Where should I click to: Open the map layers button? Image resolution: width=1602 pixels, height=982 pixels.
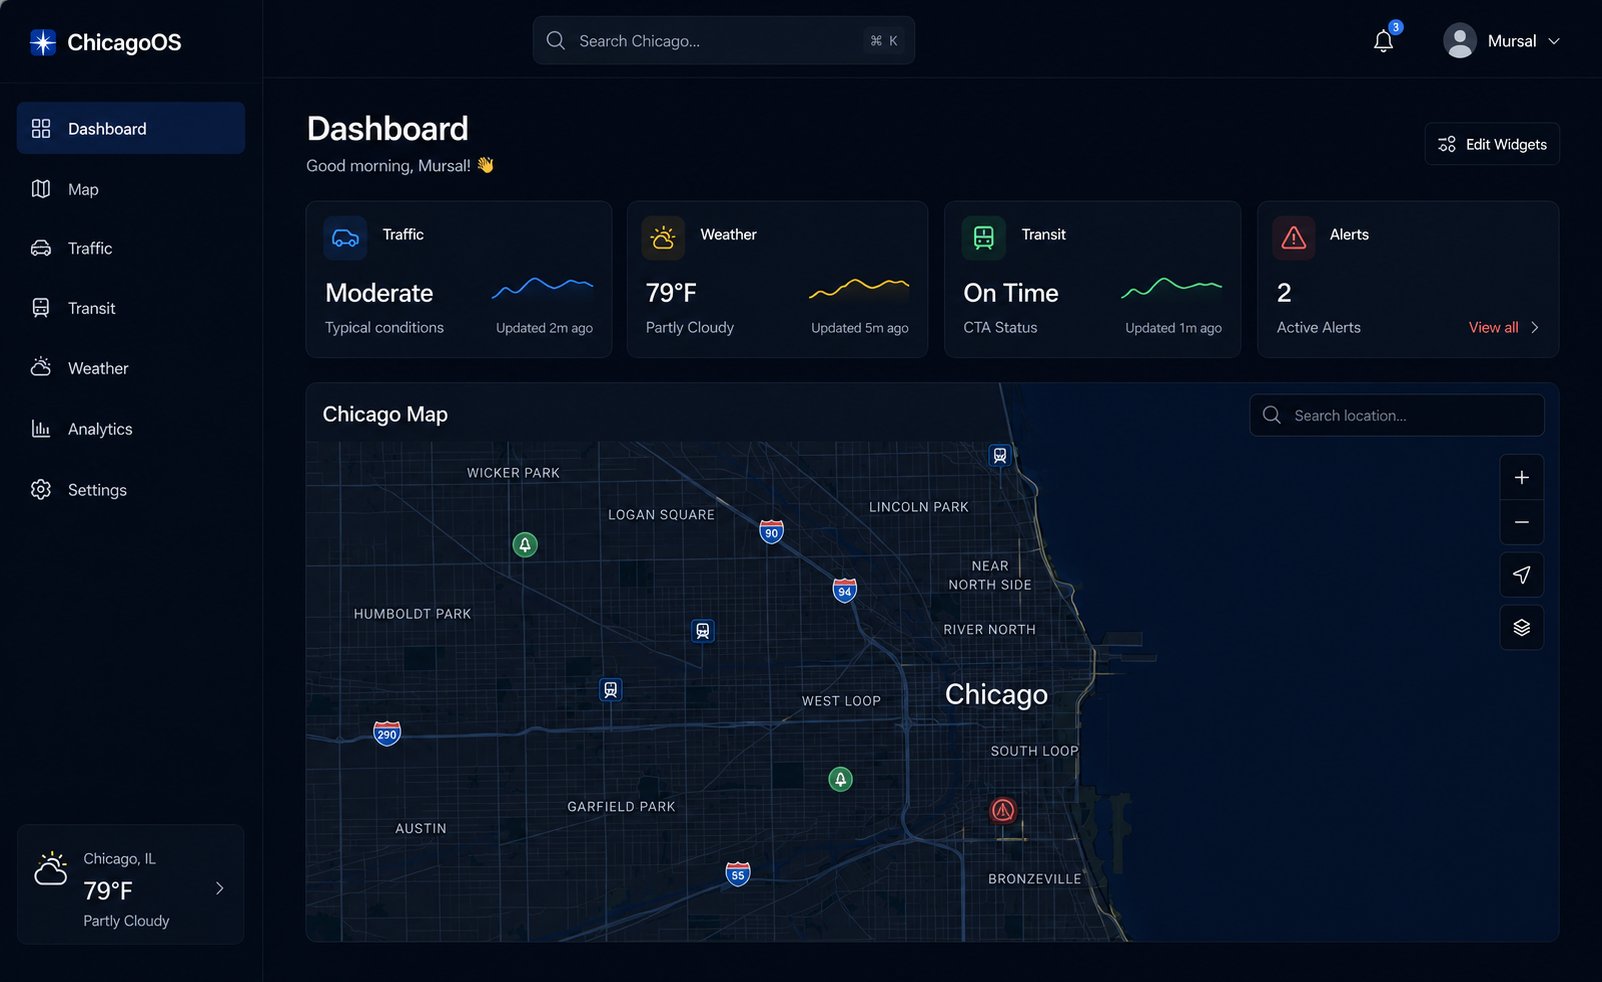point(1522,627)
